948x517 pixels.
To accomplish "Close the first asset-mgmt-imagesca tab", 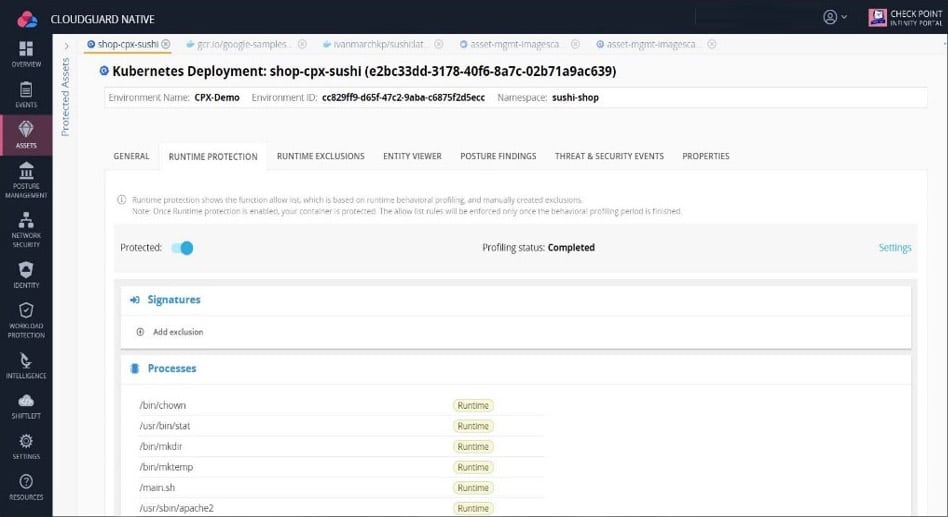I will tap(576, 44).
